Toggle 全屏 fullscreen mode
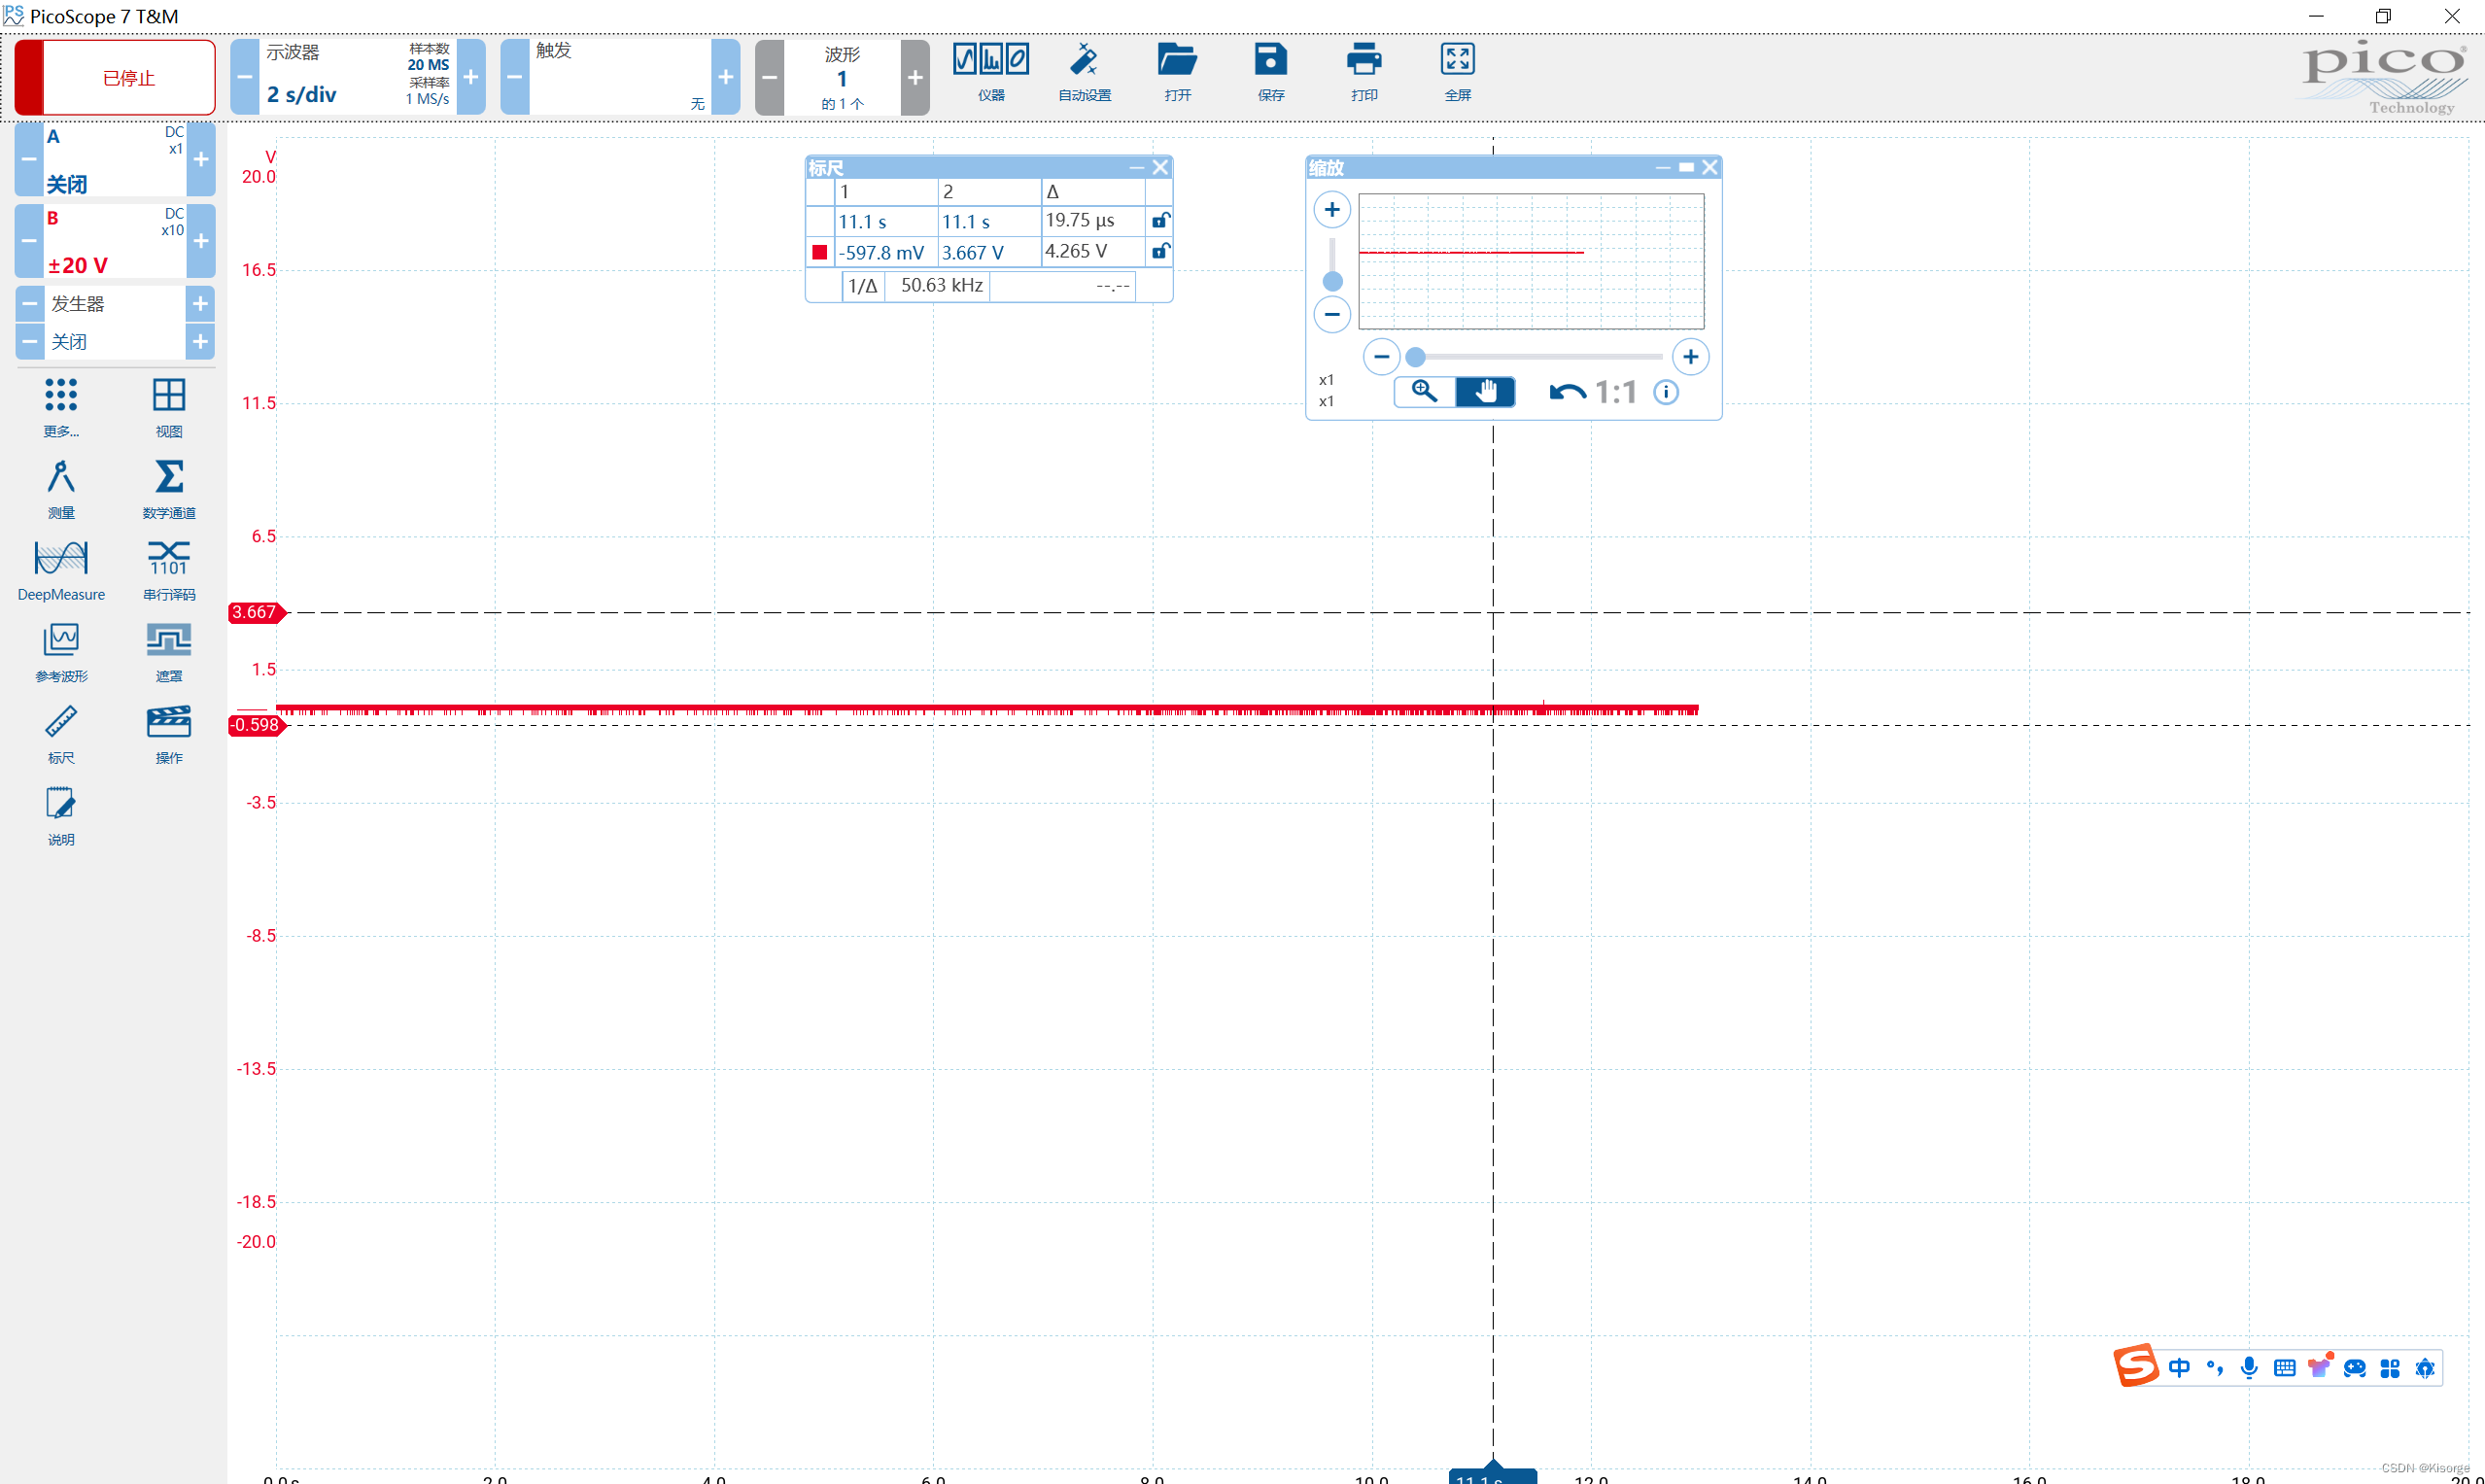Image resolution: width=2485 pixels, height=1484 pixels. point(1457,72)
